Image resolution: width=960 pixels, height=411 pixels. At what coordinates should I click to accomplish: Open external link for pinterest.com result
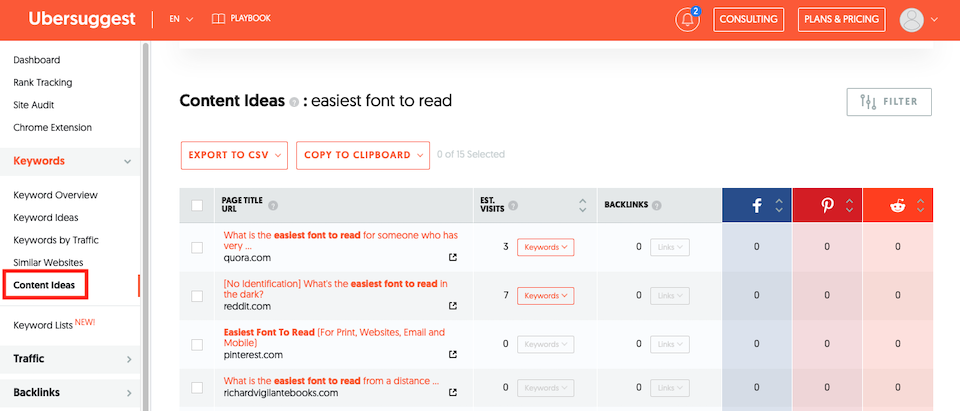click(x=453, y=354)
